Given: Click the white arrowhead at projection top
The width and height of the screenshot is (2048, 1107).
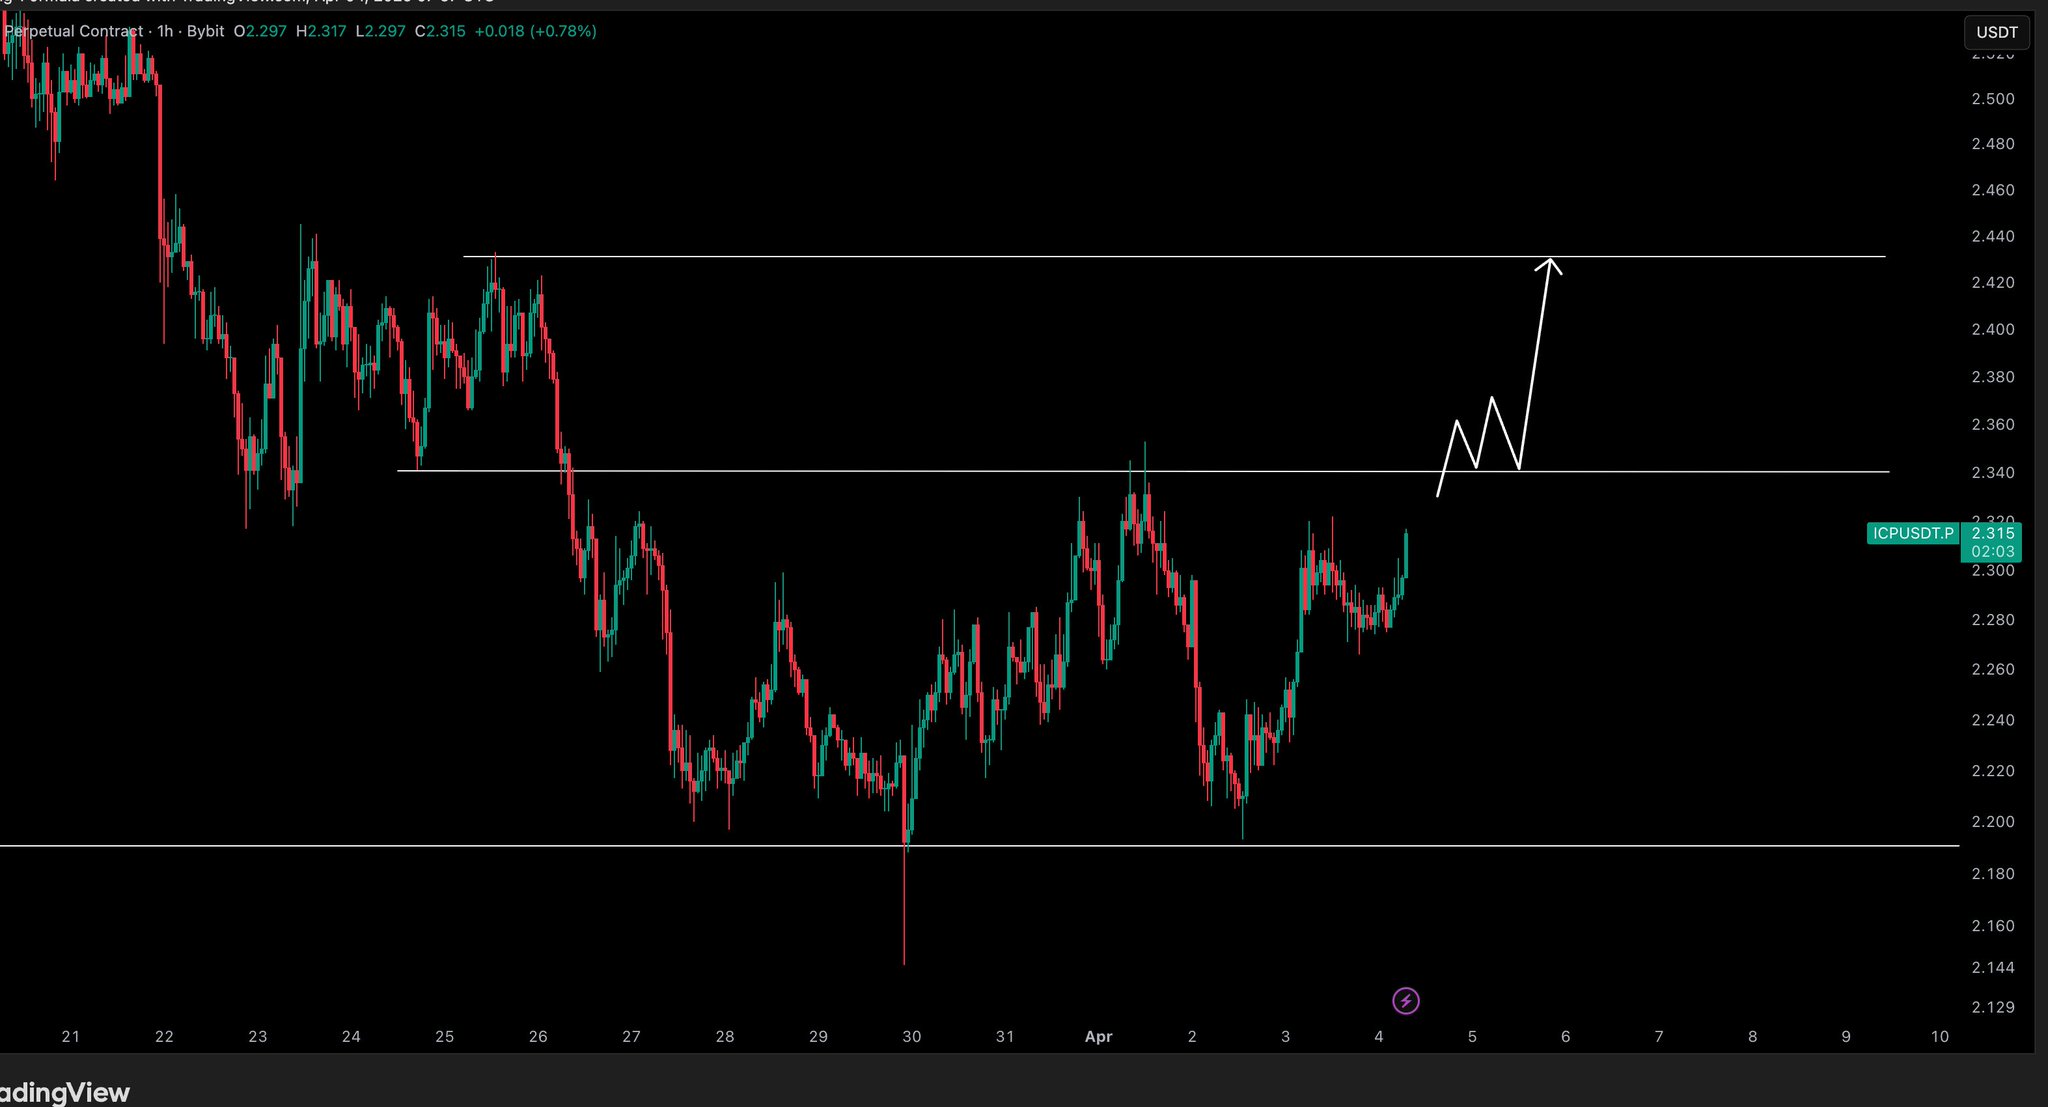Looking at the screenshot, I should point(1549,263).
